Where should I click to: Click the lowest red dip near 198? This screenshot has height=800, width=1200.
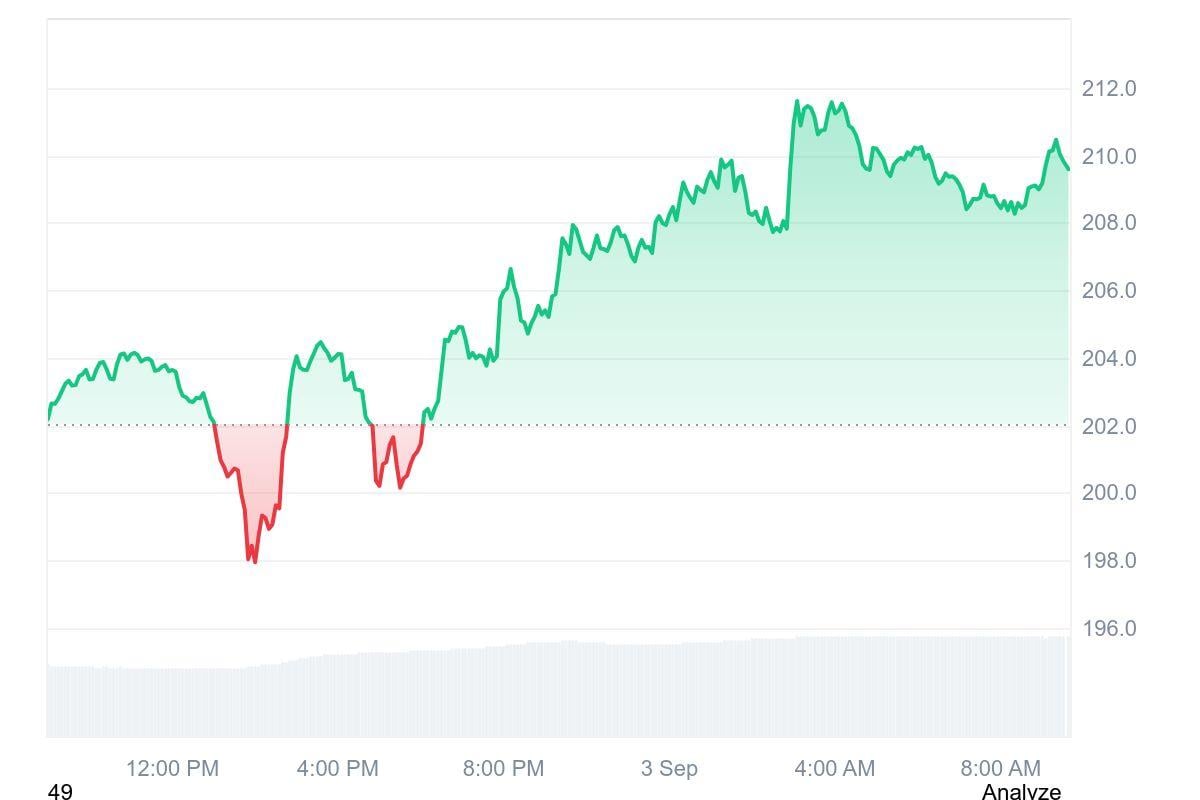(x=254, y=560)
